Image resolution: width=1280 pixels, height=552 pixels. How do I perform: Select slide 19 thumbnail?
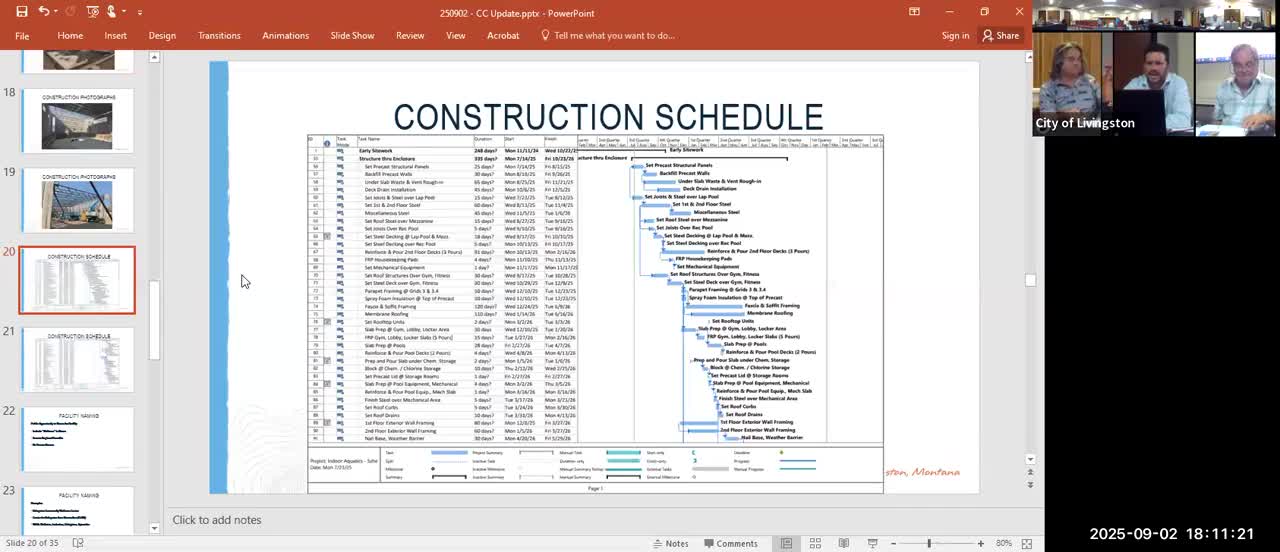(77, 201)
